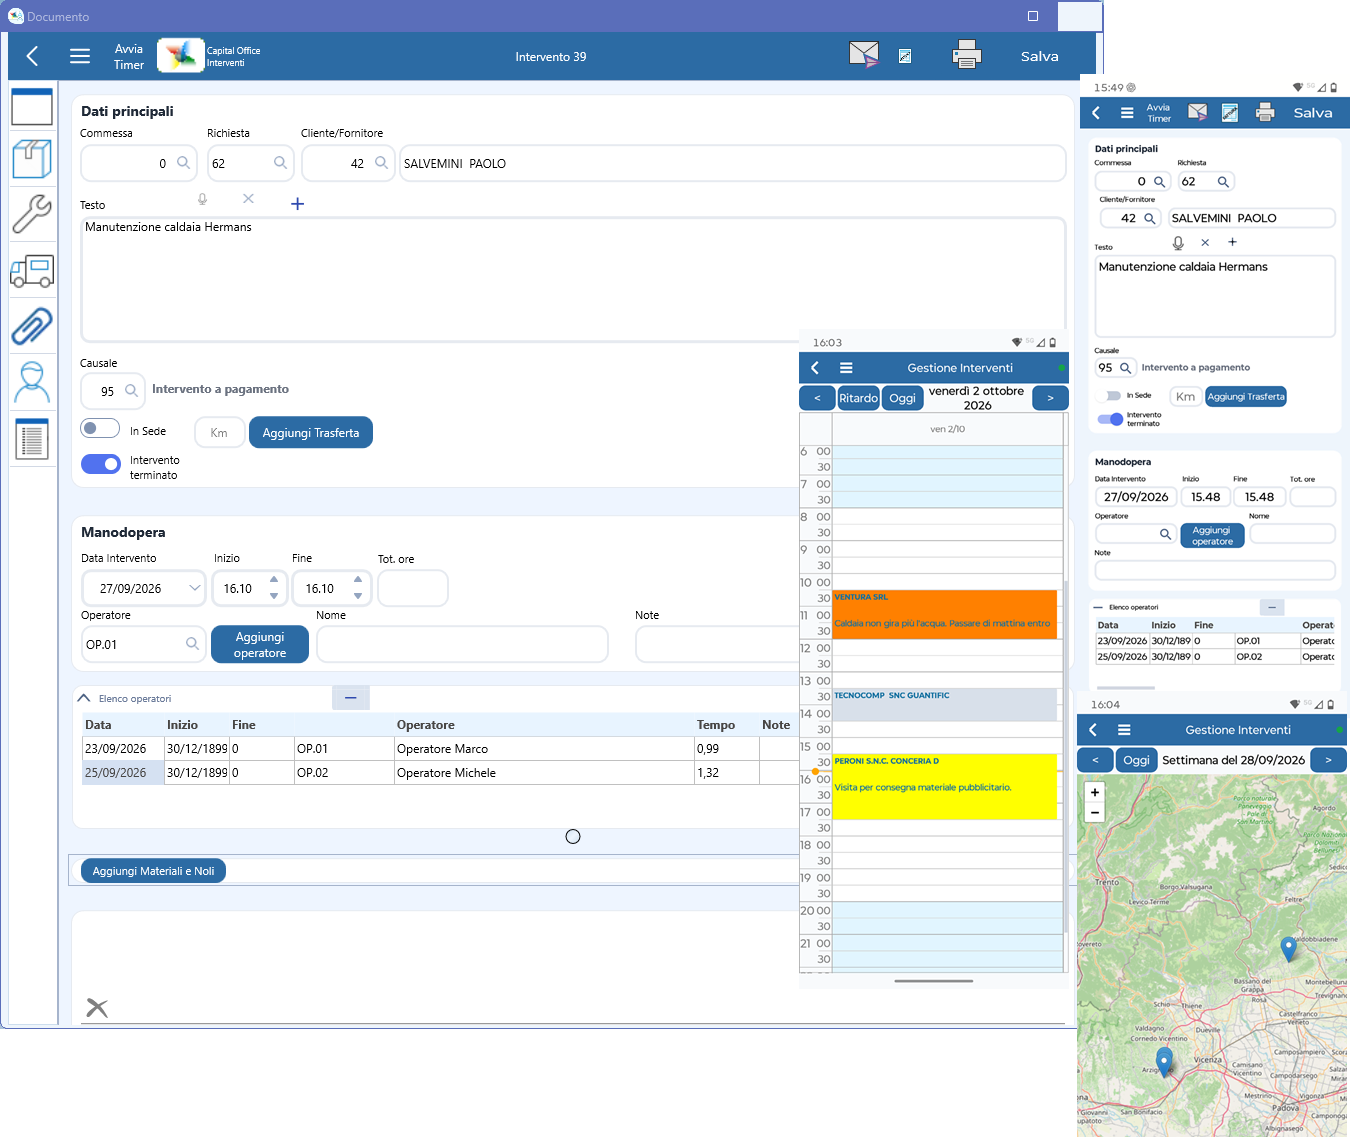
Task: Zoom in on the map with plus
Action: click(x=1095, y=792)
